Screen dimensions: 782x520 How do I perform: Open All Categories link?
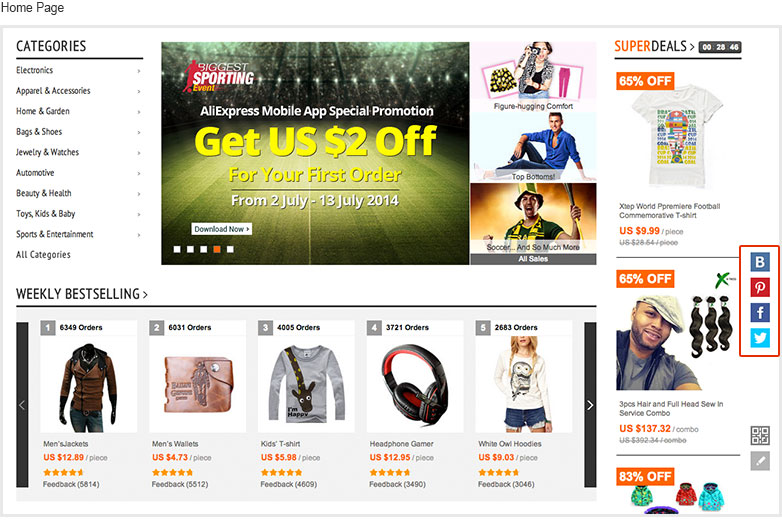tap(43, 255)
